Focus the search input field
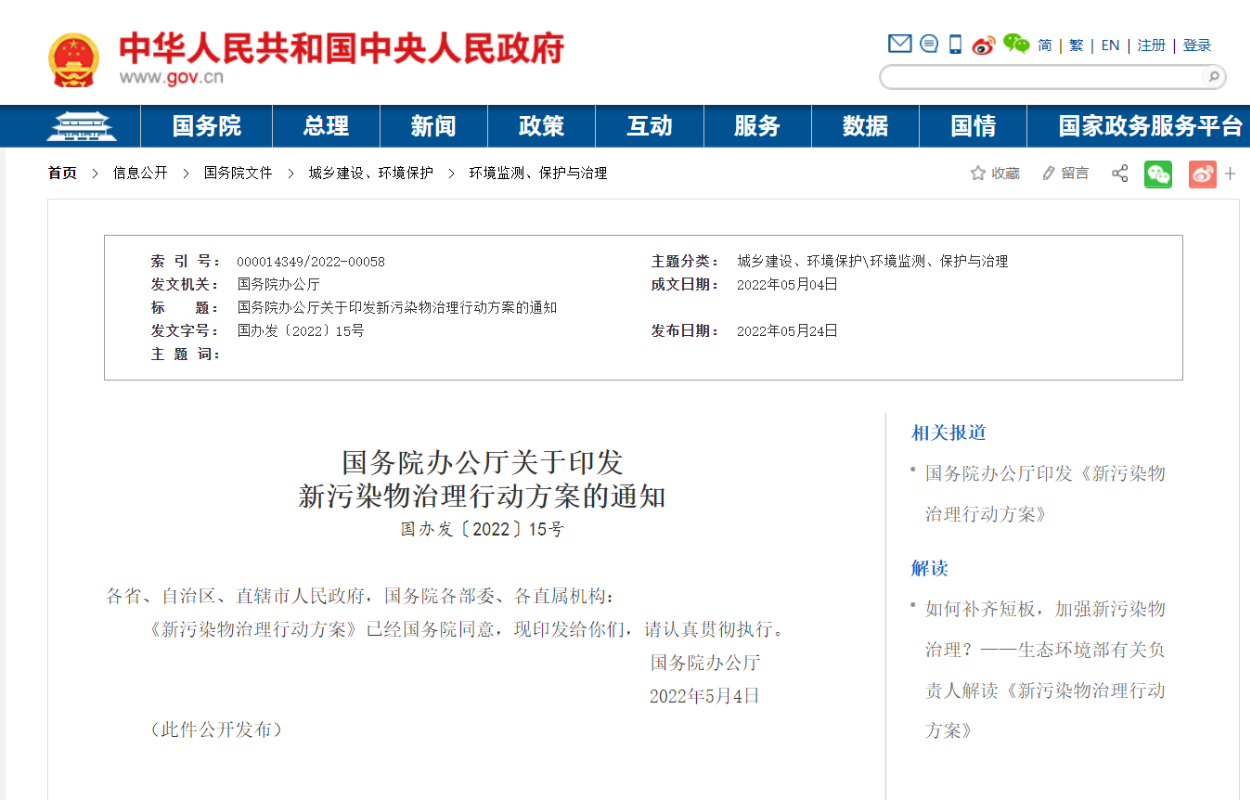 (1040, 77)
